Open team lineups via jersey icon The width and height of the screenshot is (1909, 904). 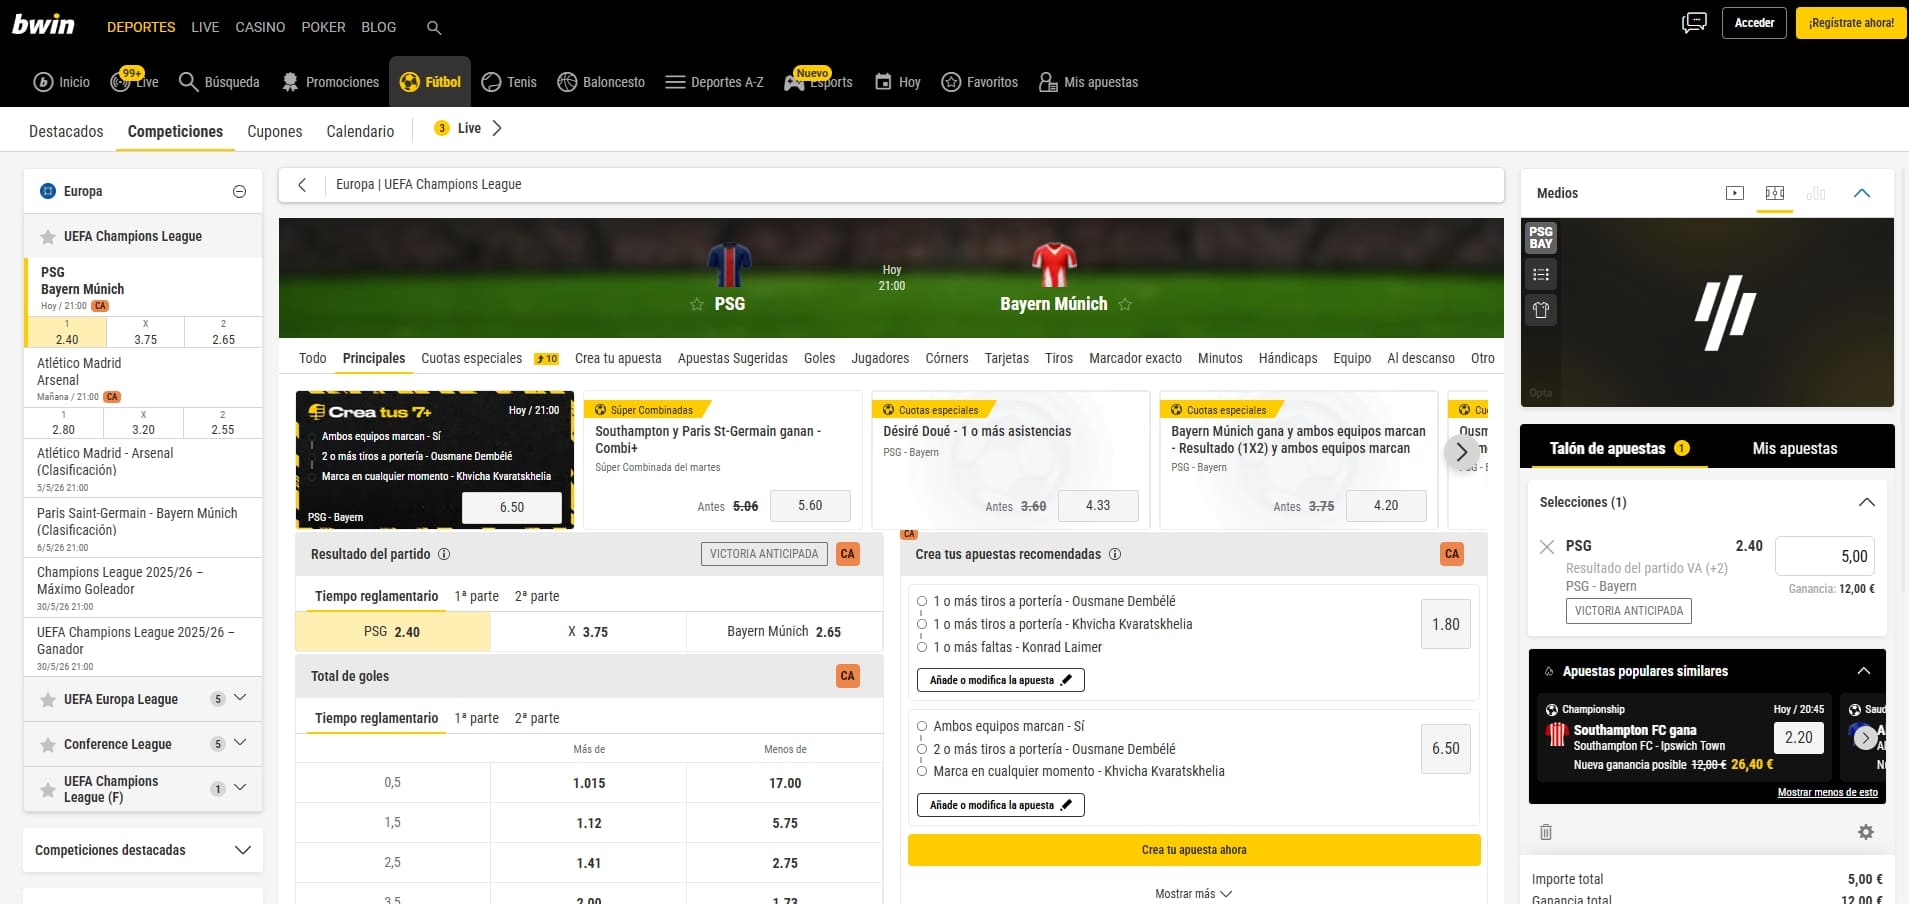pyautogui.click(x=1541, y=310)
